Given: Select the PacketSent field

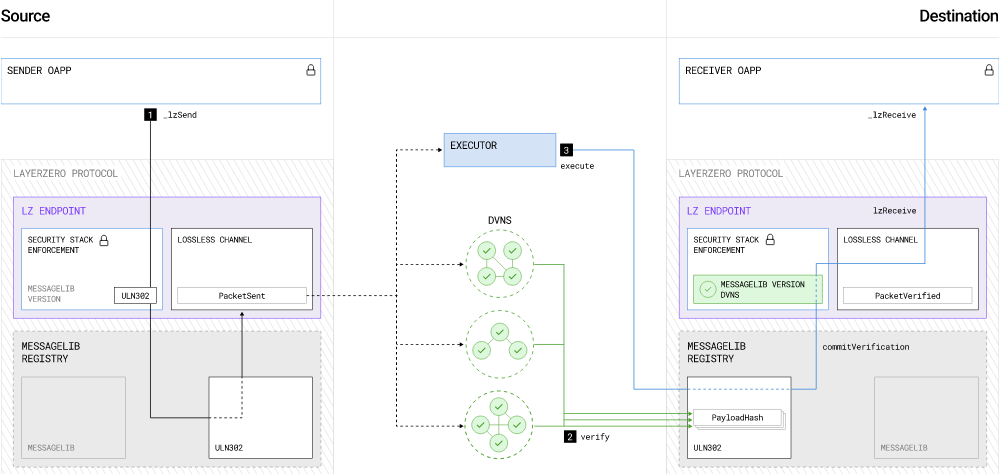Looking at the screenshot, I should pyautogui.click(x=241, y=296).
